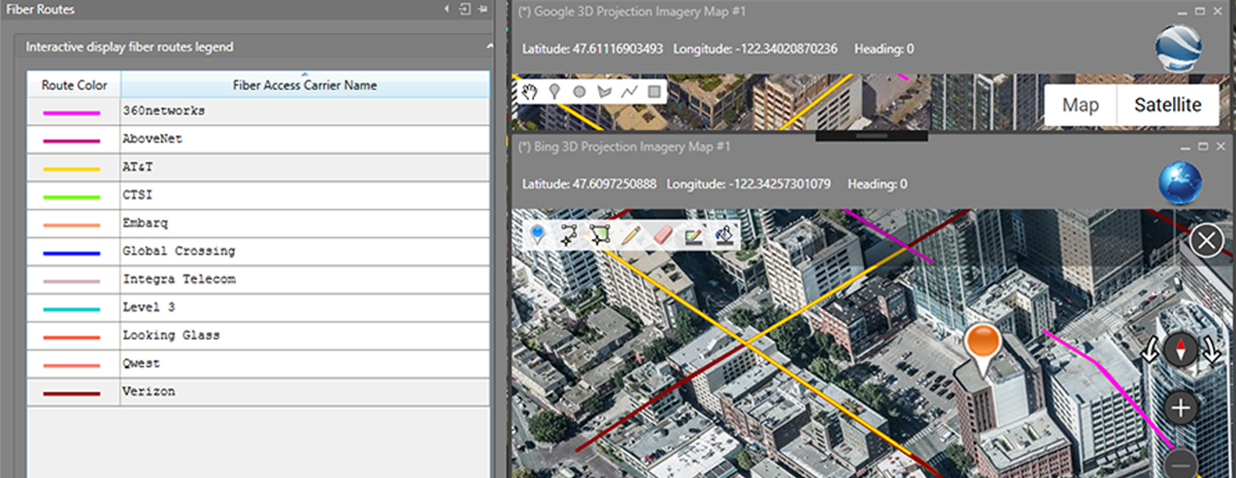Select the pan hand tool in Google map
The image size is (1236, 478).
point(531,91)
